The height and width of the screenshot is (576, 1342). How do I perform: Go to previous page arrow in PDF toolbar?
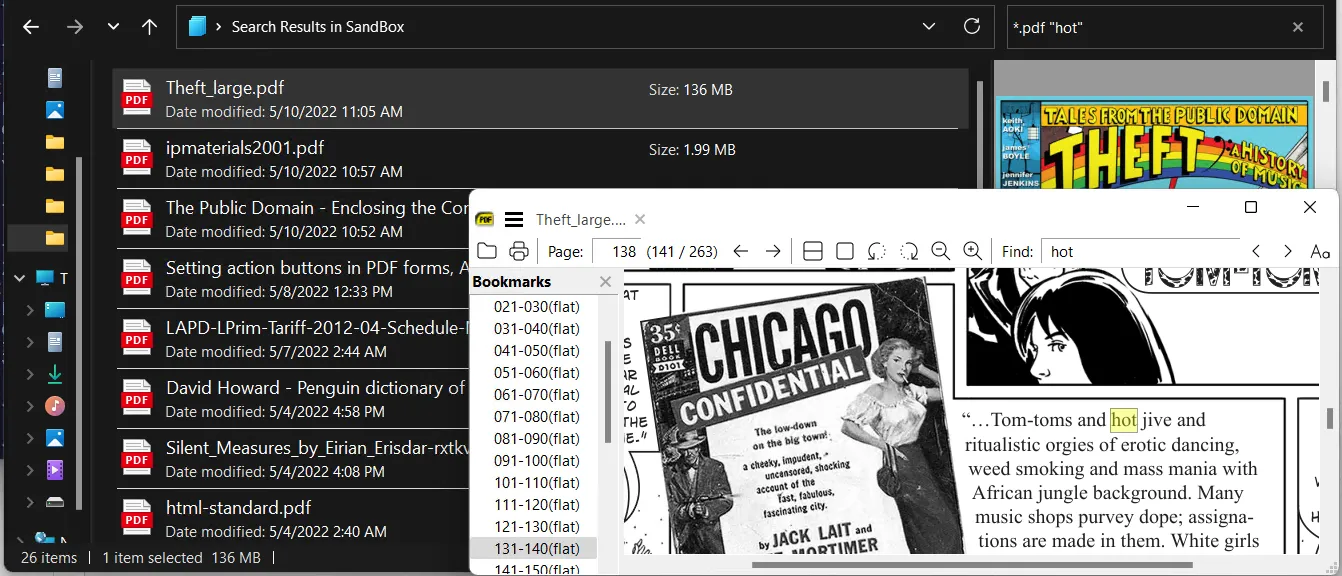coord(740,251)
